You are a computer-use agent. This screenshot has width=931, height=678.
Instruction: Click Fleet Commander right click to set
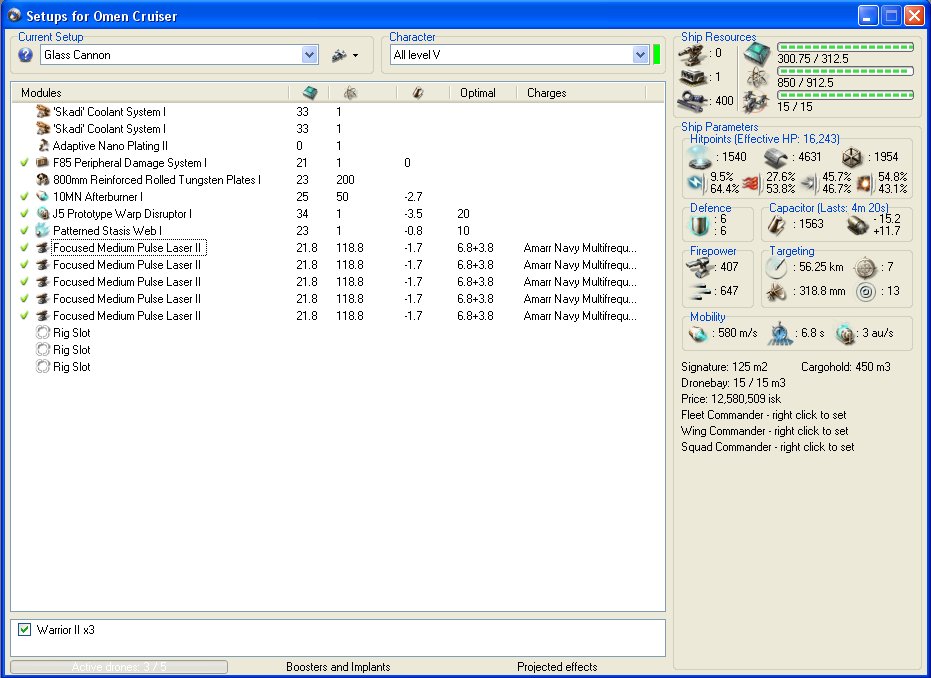764,415
